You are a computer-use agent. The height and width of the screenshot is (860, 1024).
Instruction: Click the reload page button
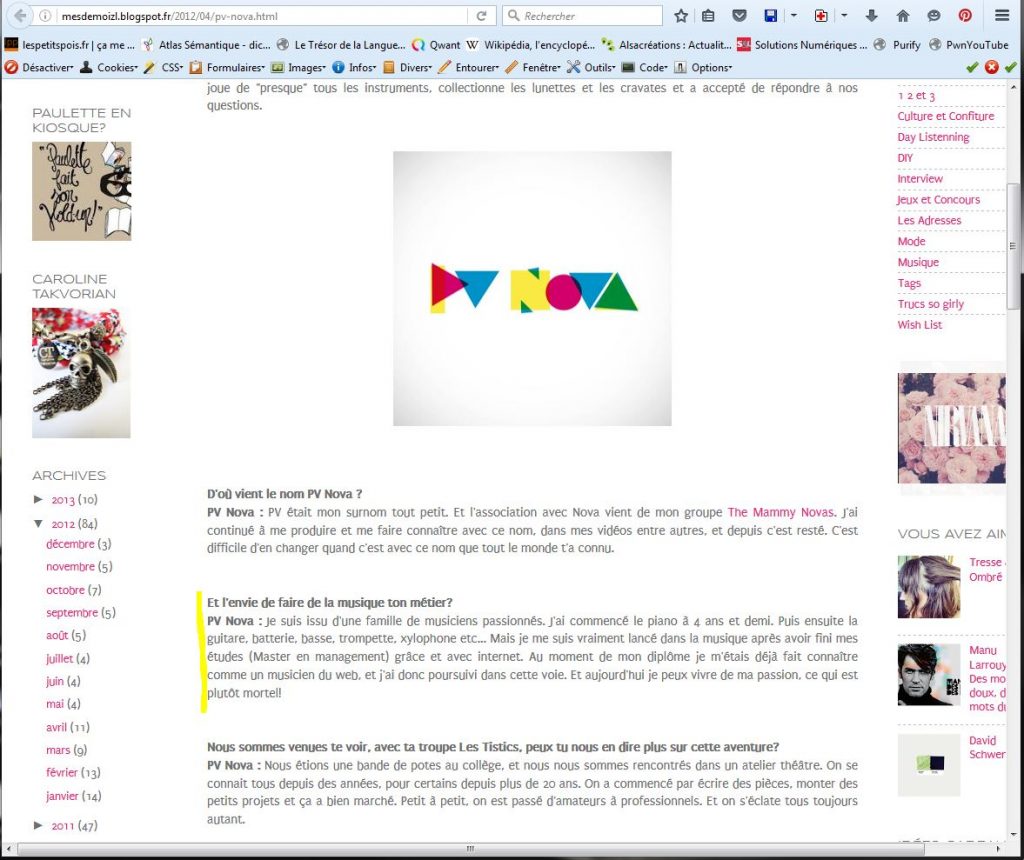coord(482,16)
